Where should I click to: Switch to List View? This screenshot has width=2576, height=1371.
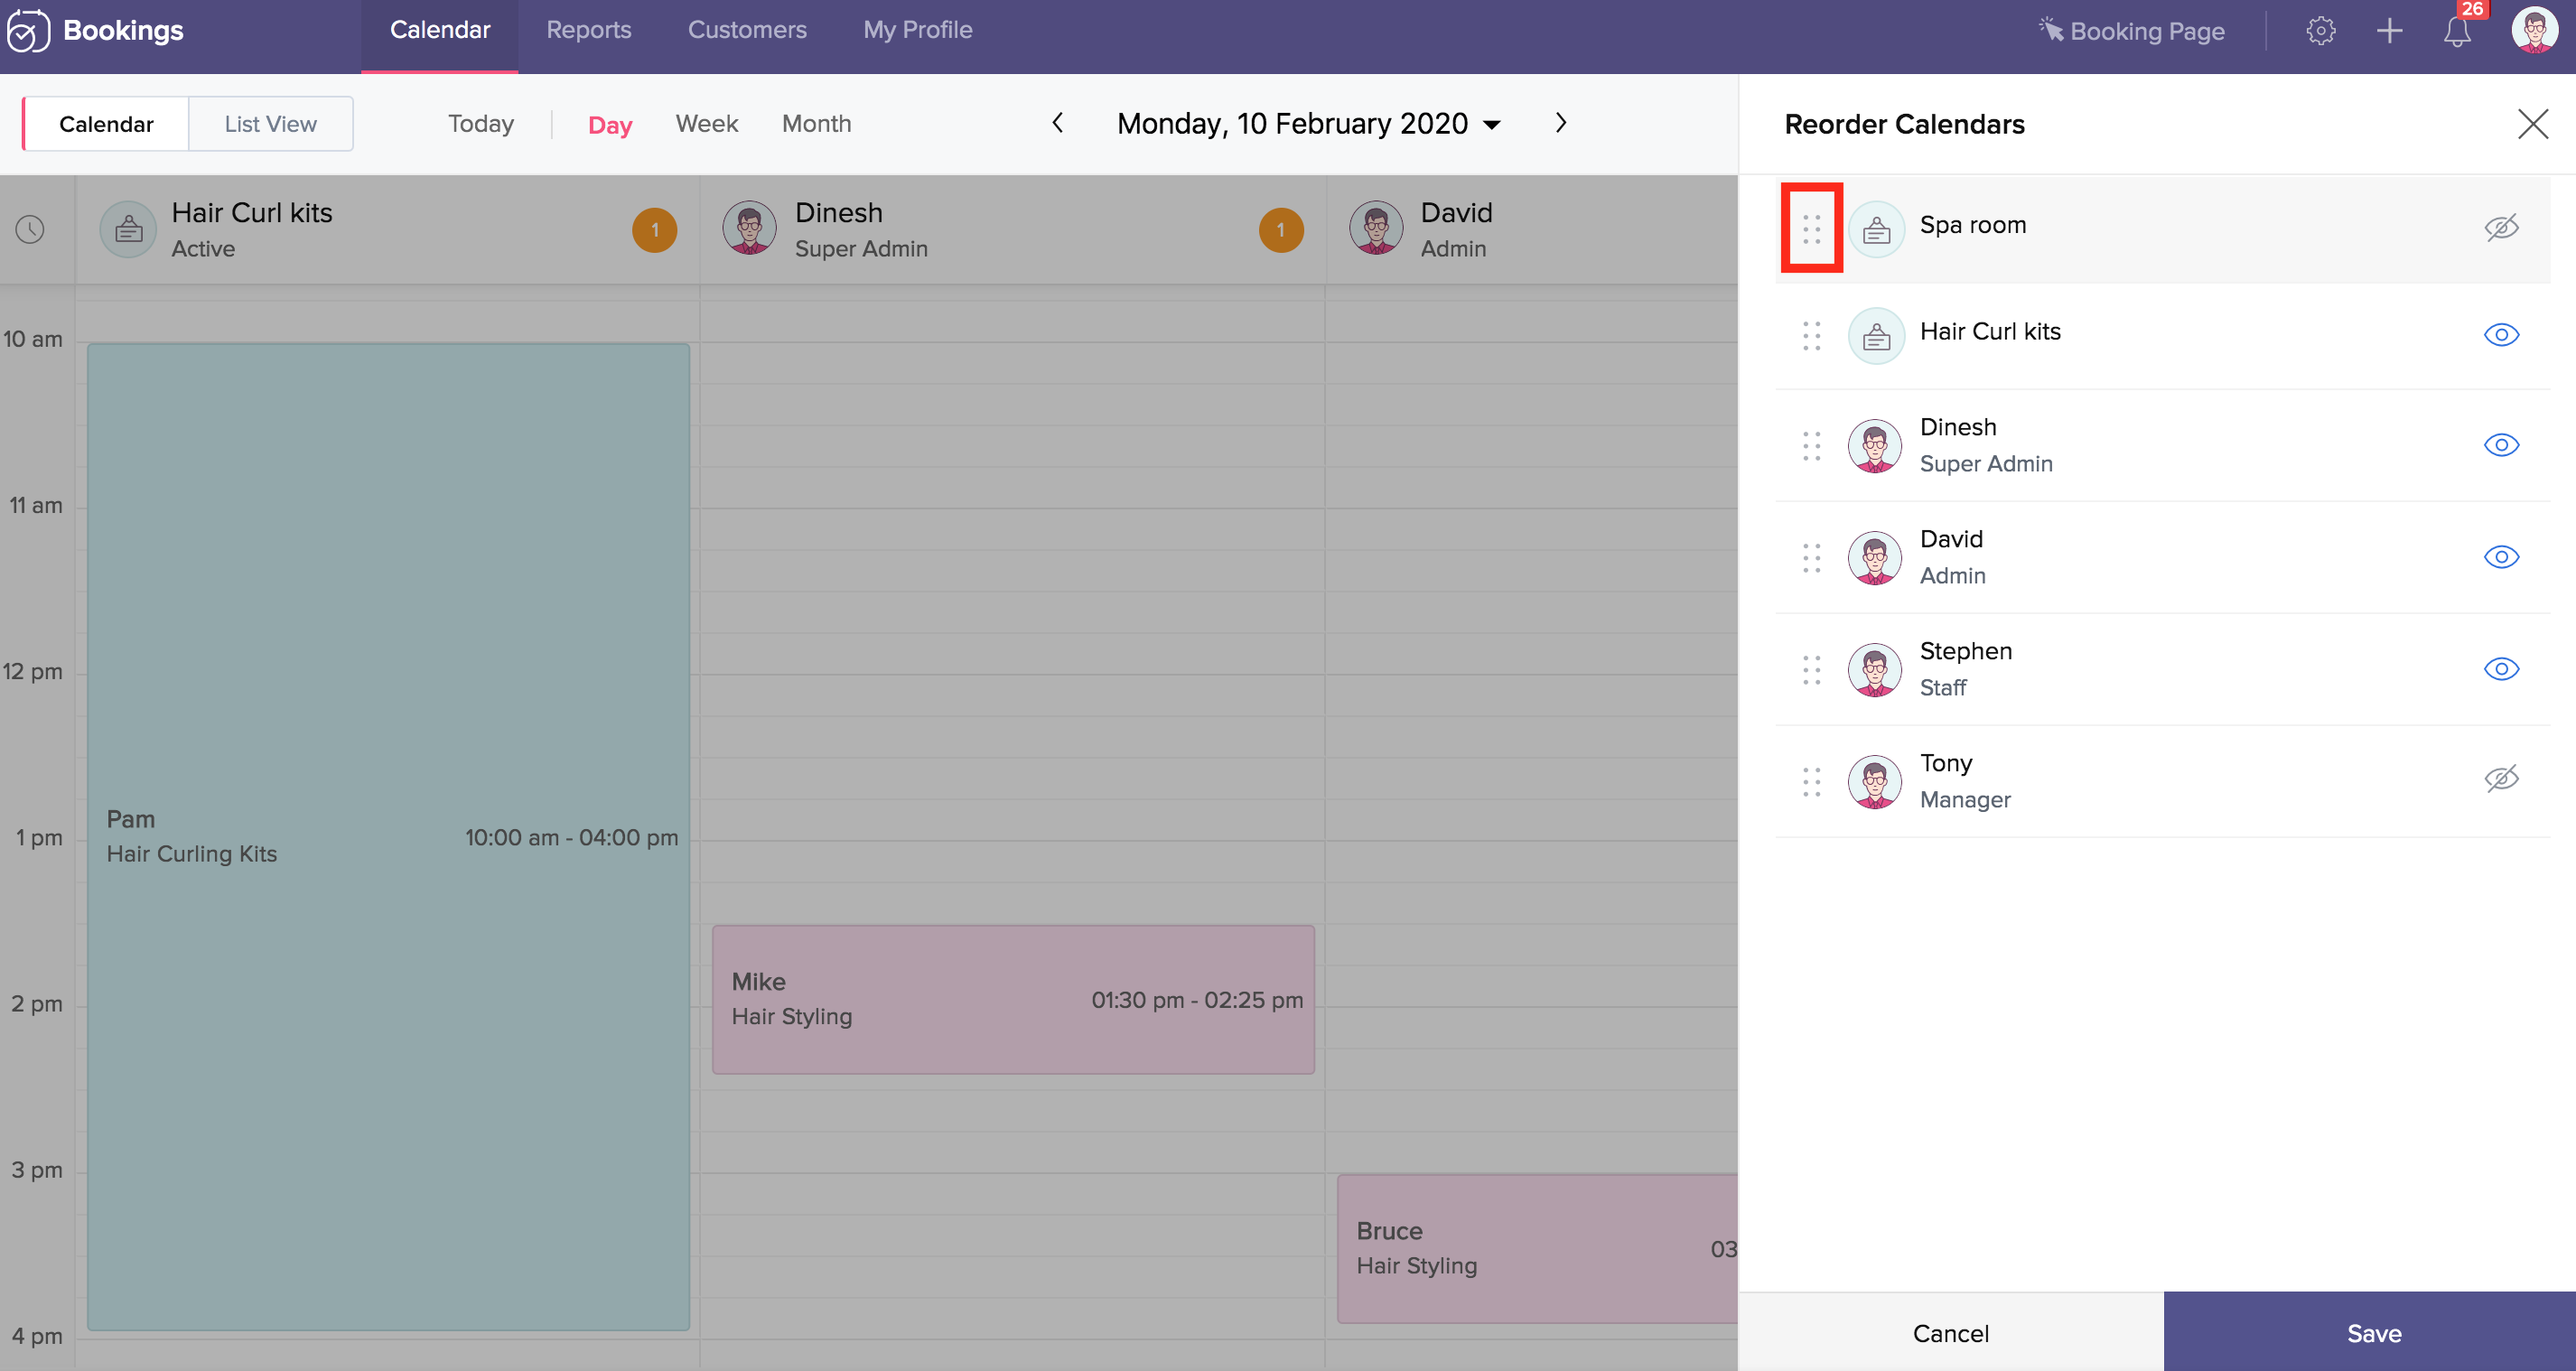270,124
